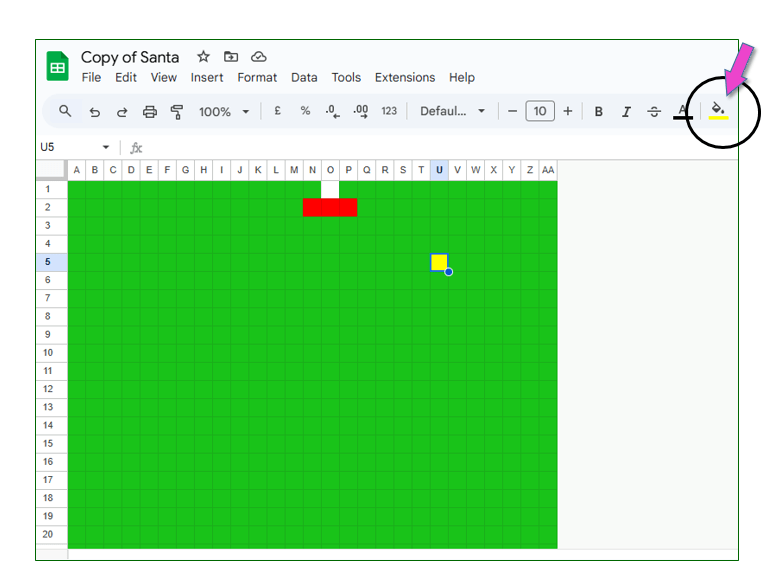This screenshot has height=580, width=769.
Task: Click the print icon
Action: pos(150,112)
